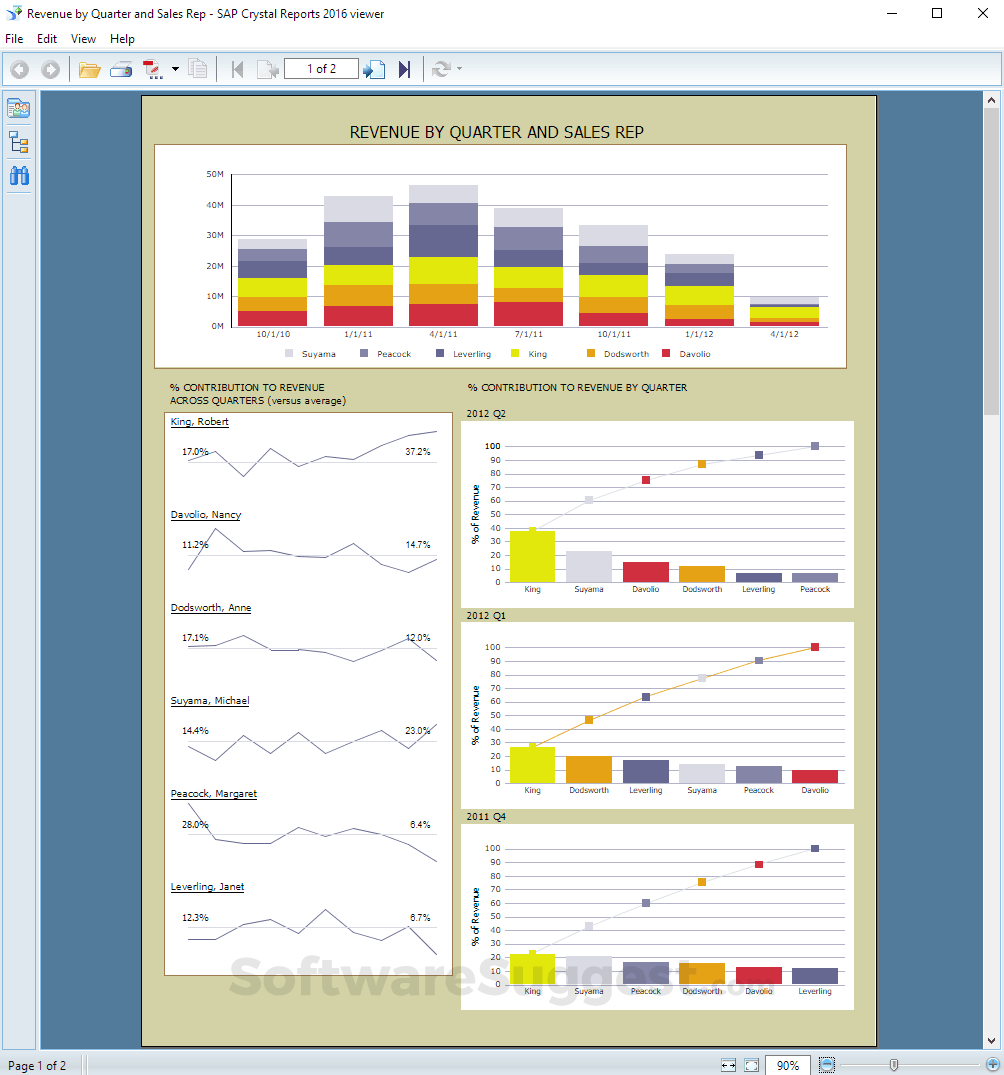Toggle the Group Tree panel
Viewport: 1004px width, 1075px height.
pyautogui.click(x=17, y=142)
